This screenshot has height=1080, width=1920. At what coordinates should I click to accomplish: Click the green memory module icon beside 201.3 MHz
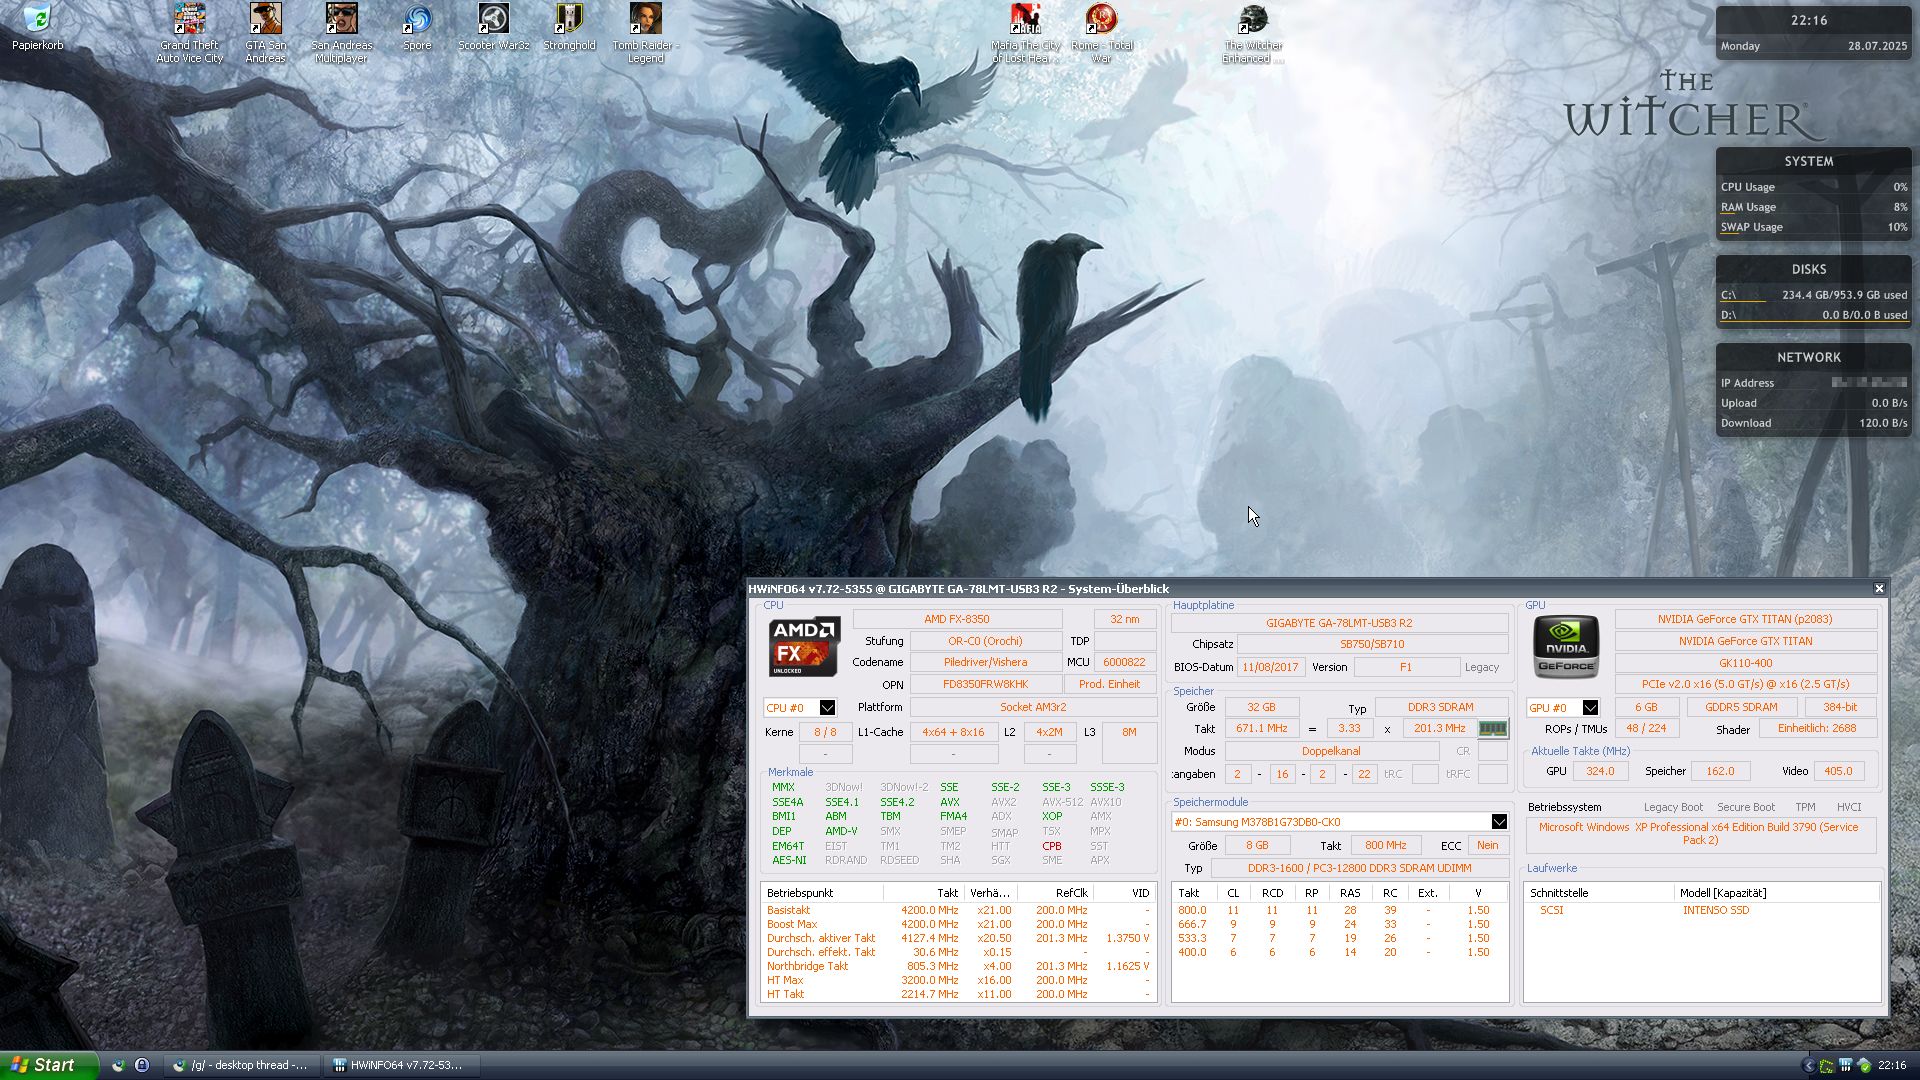pos(1492,729)
